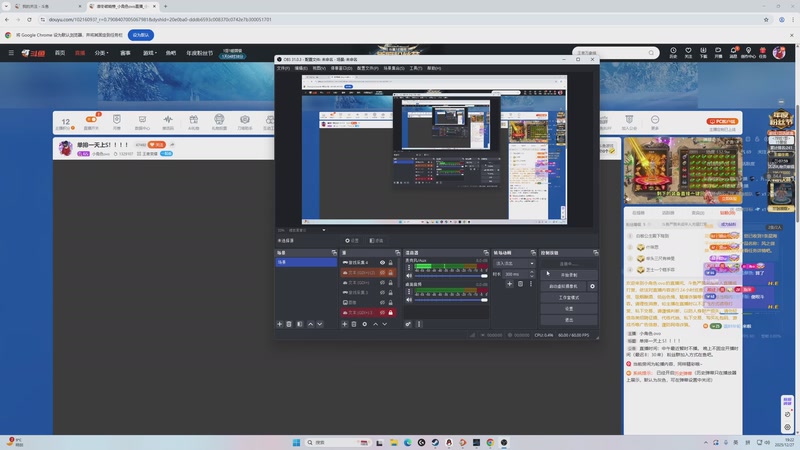The image size is (800, 450).
Task: Remove scene transition with the trash icon
Action: (520, 284)
